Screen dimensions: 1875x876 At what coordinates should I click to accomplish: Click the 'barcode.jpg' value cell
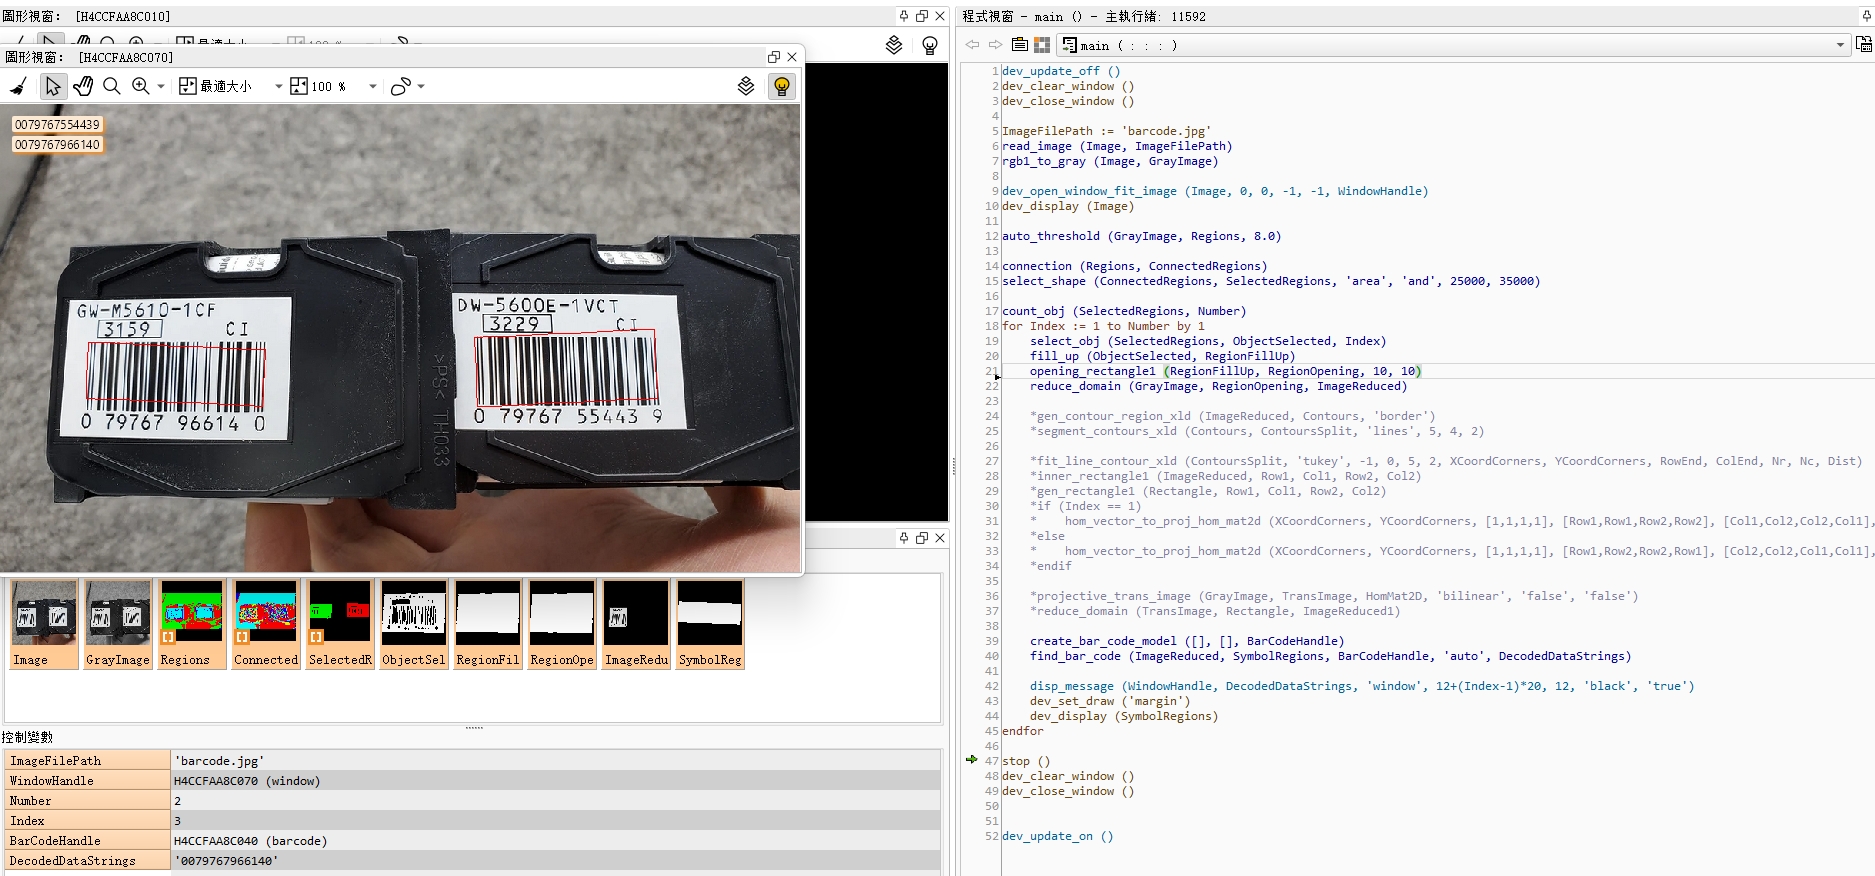click(x=556, y=760)
